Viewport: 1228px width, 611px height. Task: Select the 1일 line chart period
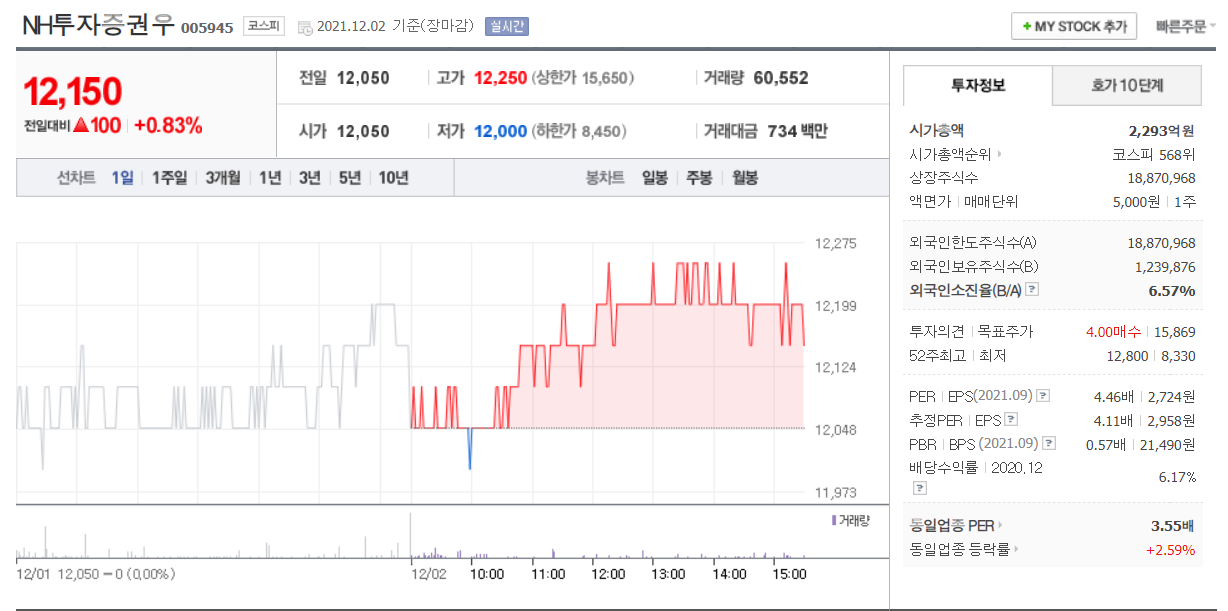tap(122, 178)
